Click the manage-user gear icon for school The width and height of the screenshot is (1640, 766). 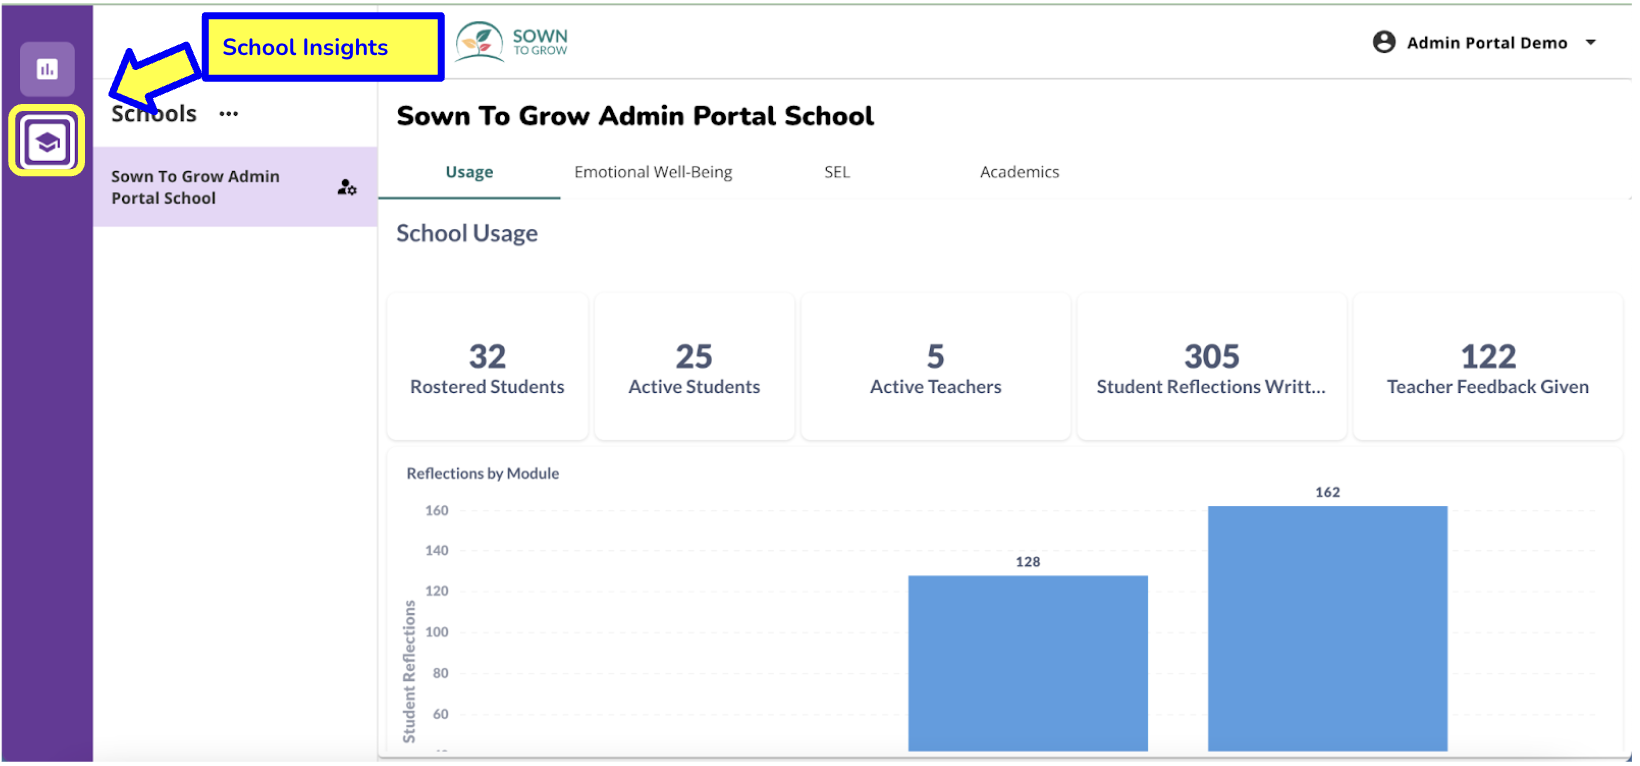(x=347, y=187)
